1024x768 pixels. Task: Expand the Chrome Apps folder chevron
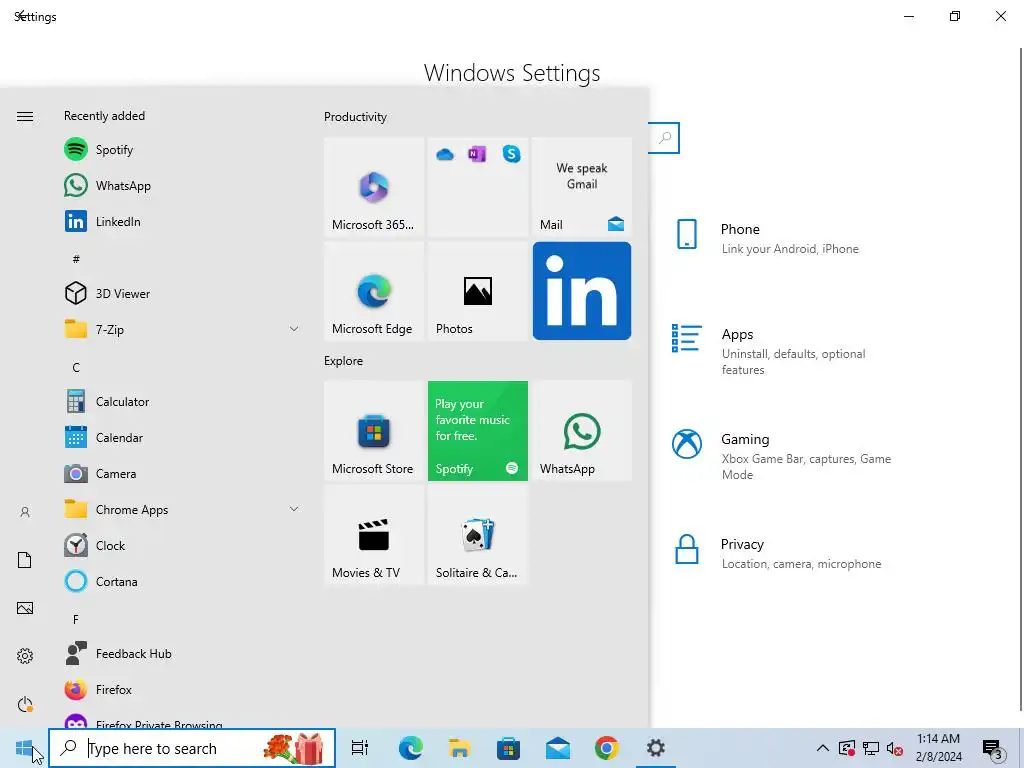click(294, 509)
